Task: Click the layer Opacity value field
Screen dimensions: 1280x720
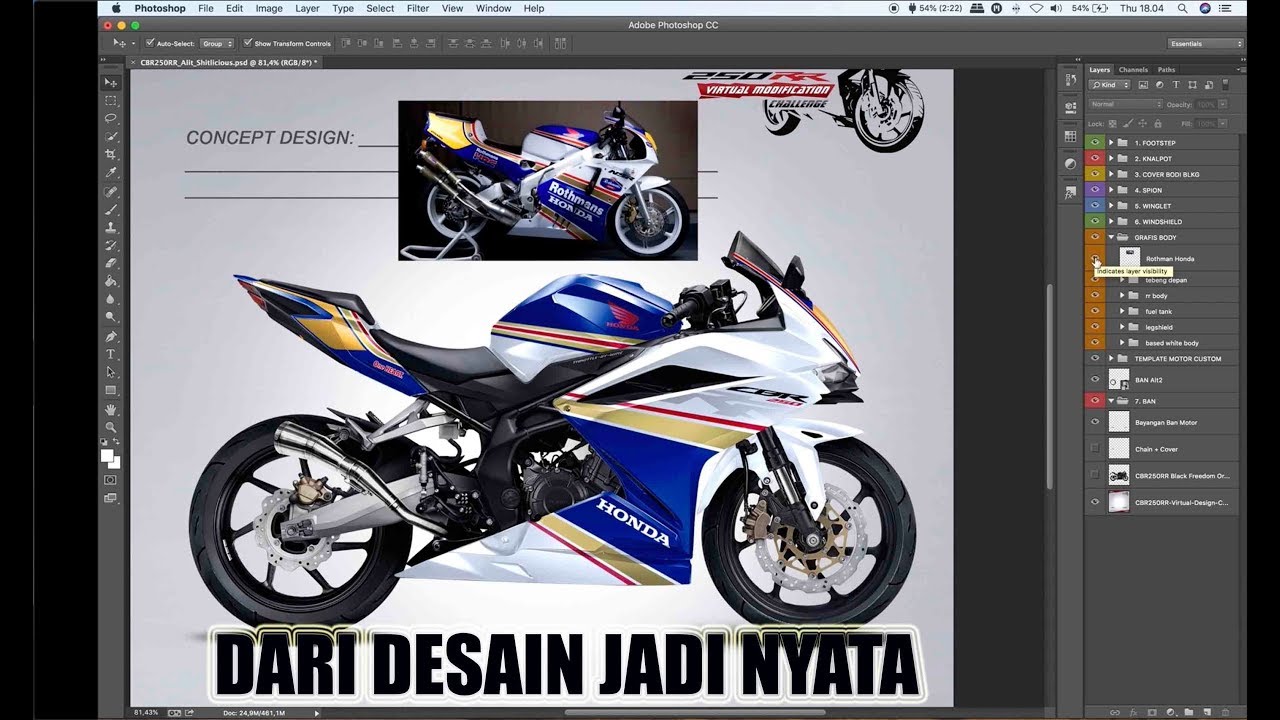Action: pos(1206,104)
